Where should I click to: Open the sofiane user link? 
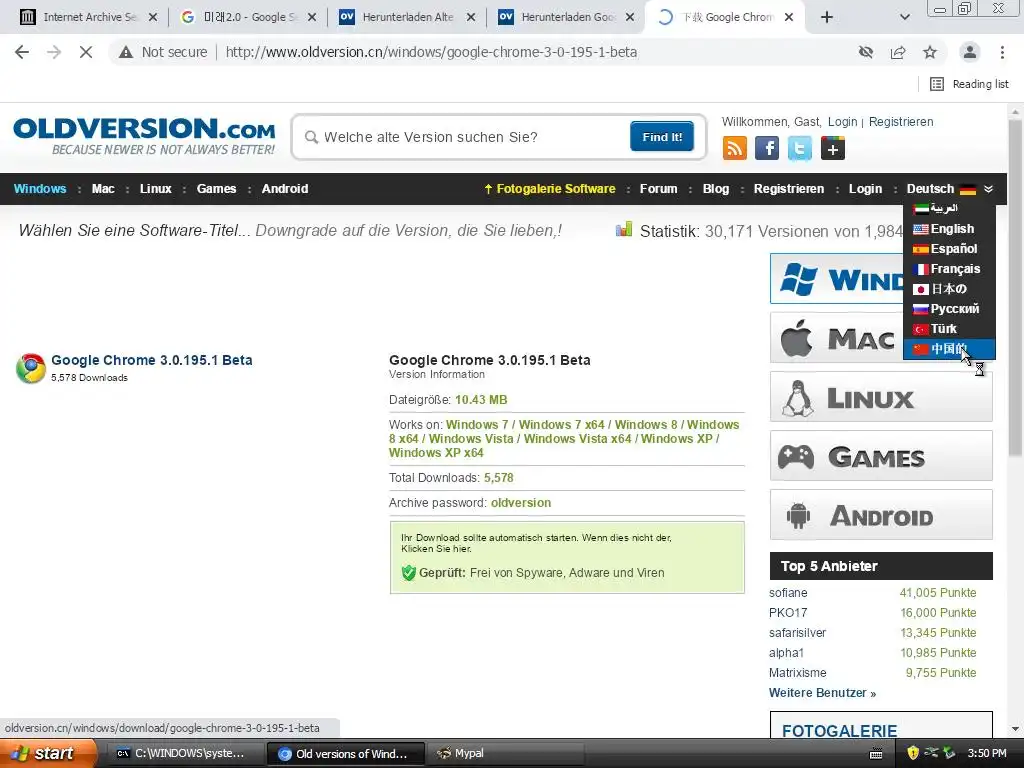[x=788, y=593]
